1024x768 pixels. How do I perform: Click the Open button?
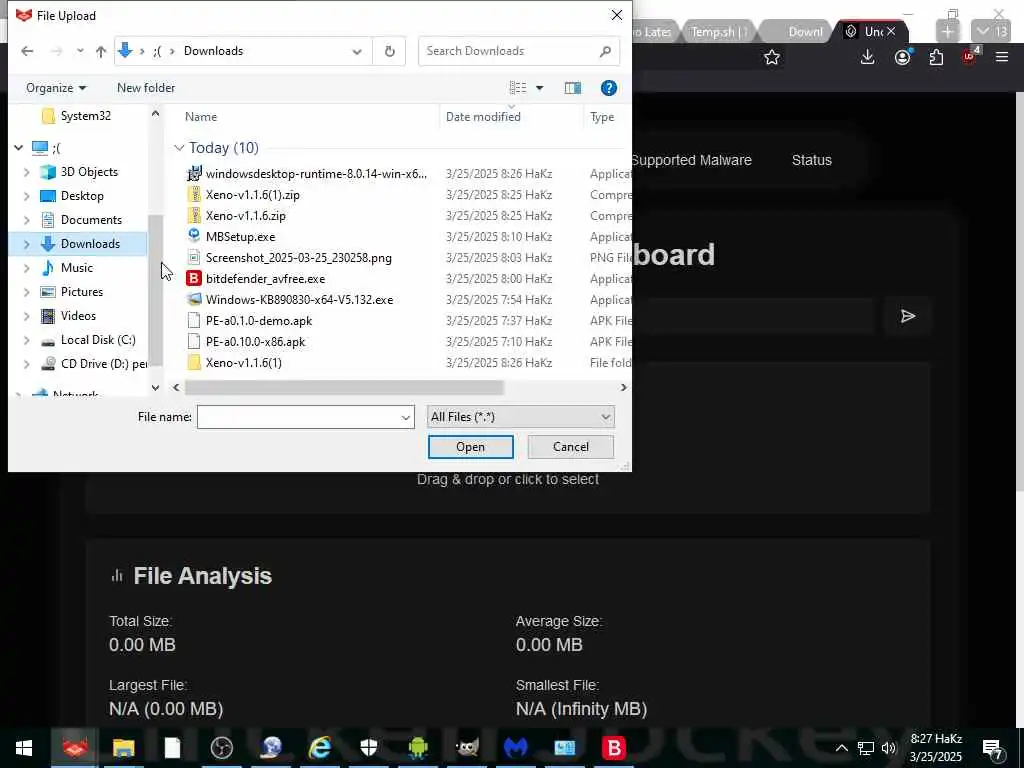(x=470, y=447)
